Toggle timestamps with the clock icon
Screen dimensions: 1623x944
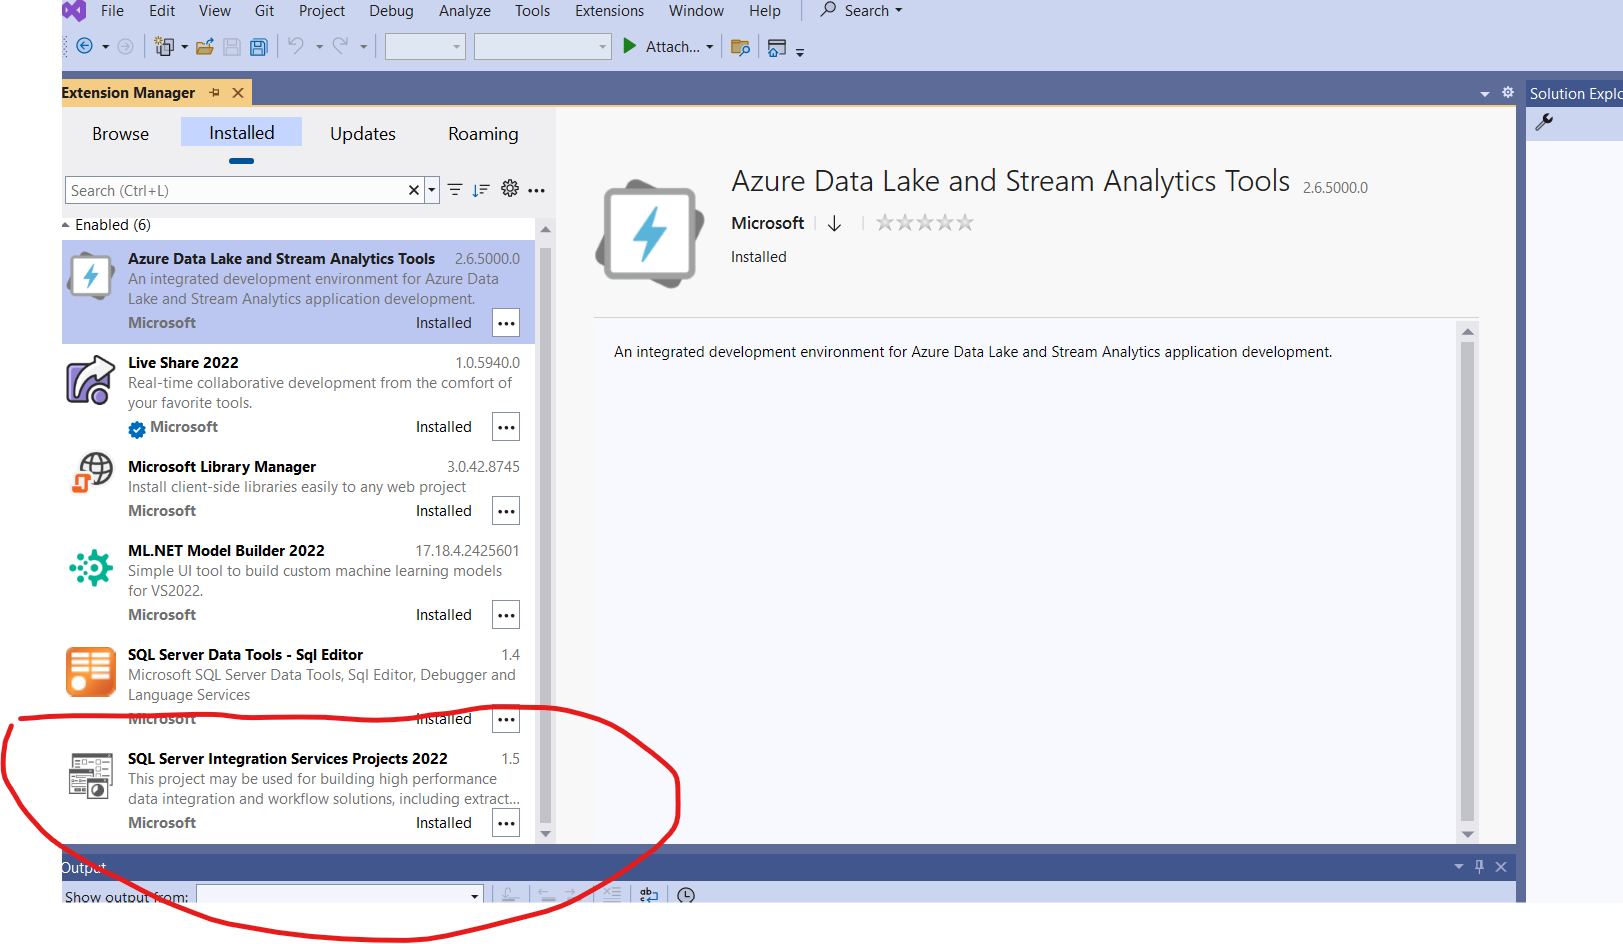(686, 894)
